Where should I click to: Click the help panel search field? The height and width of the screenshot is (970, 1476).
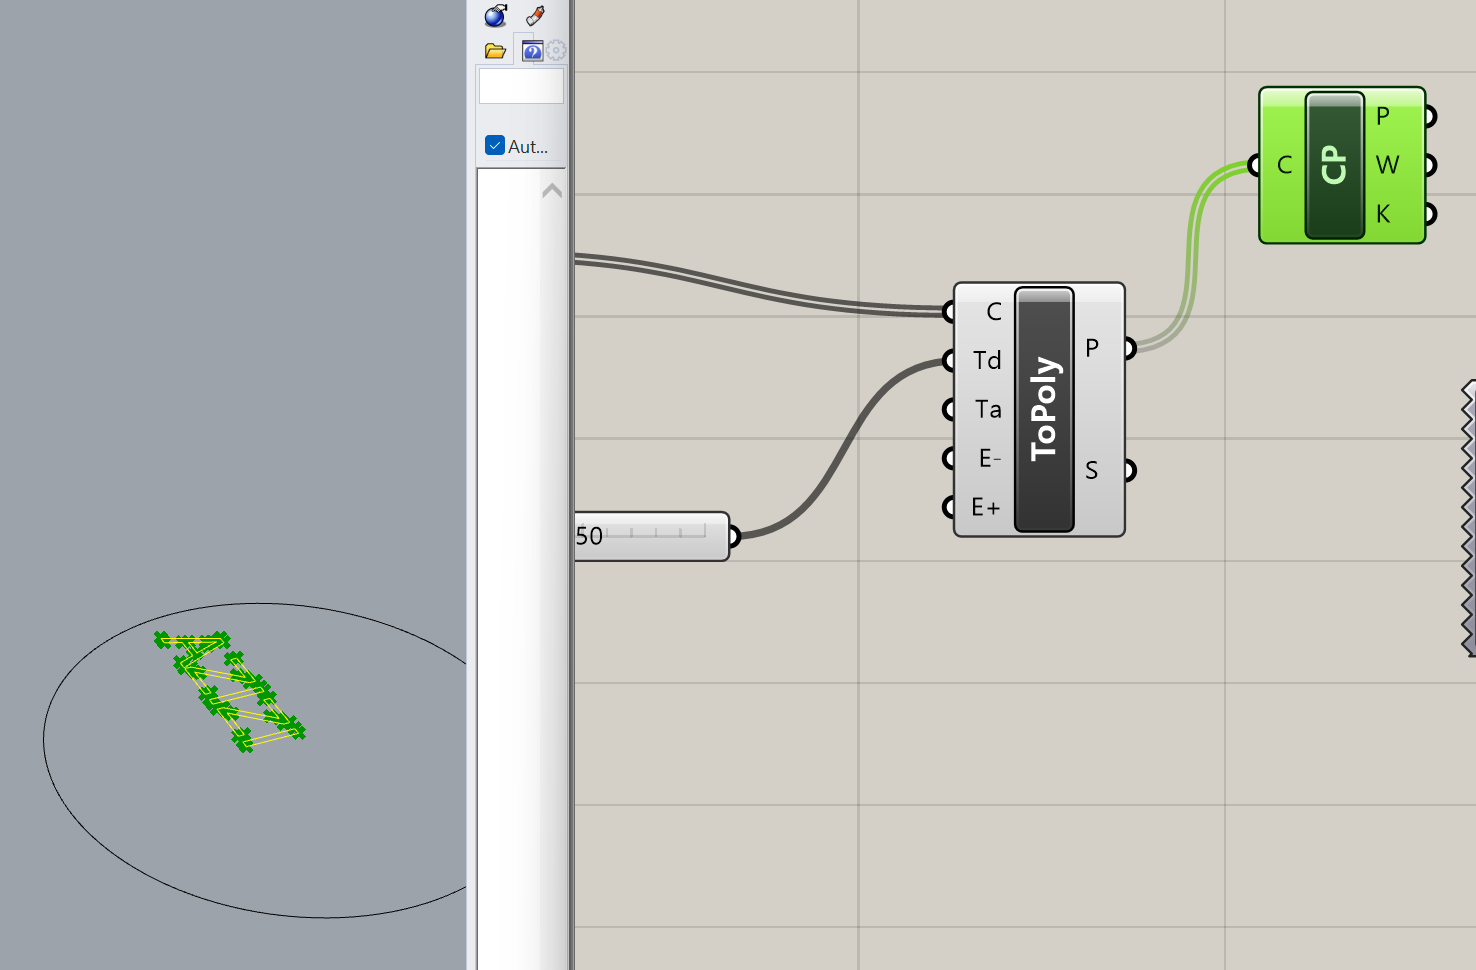click(521, 86)
